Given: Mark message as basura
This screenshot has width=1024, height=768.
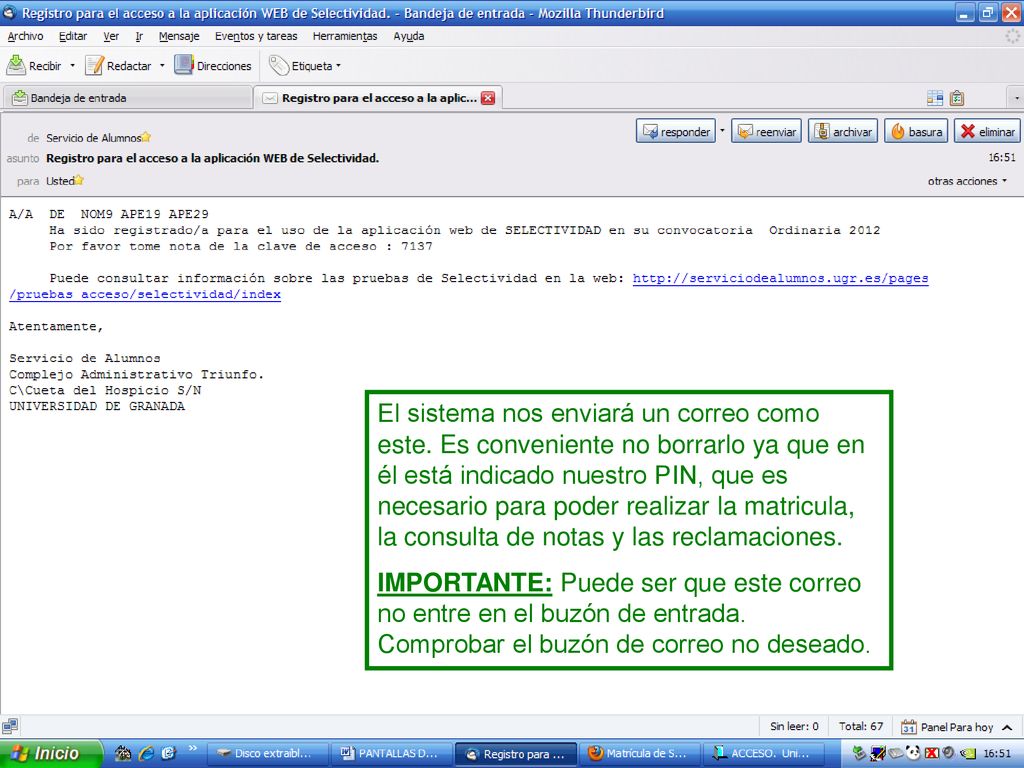Looking at the screenshot, I should click(x=916, y=131).
